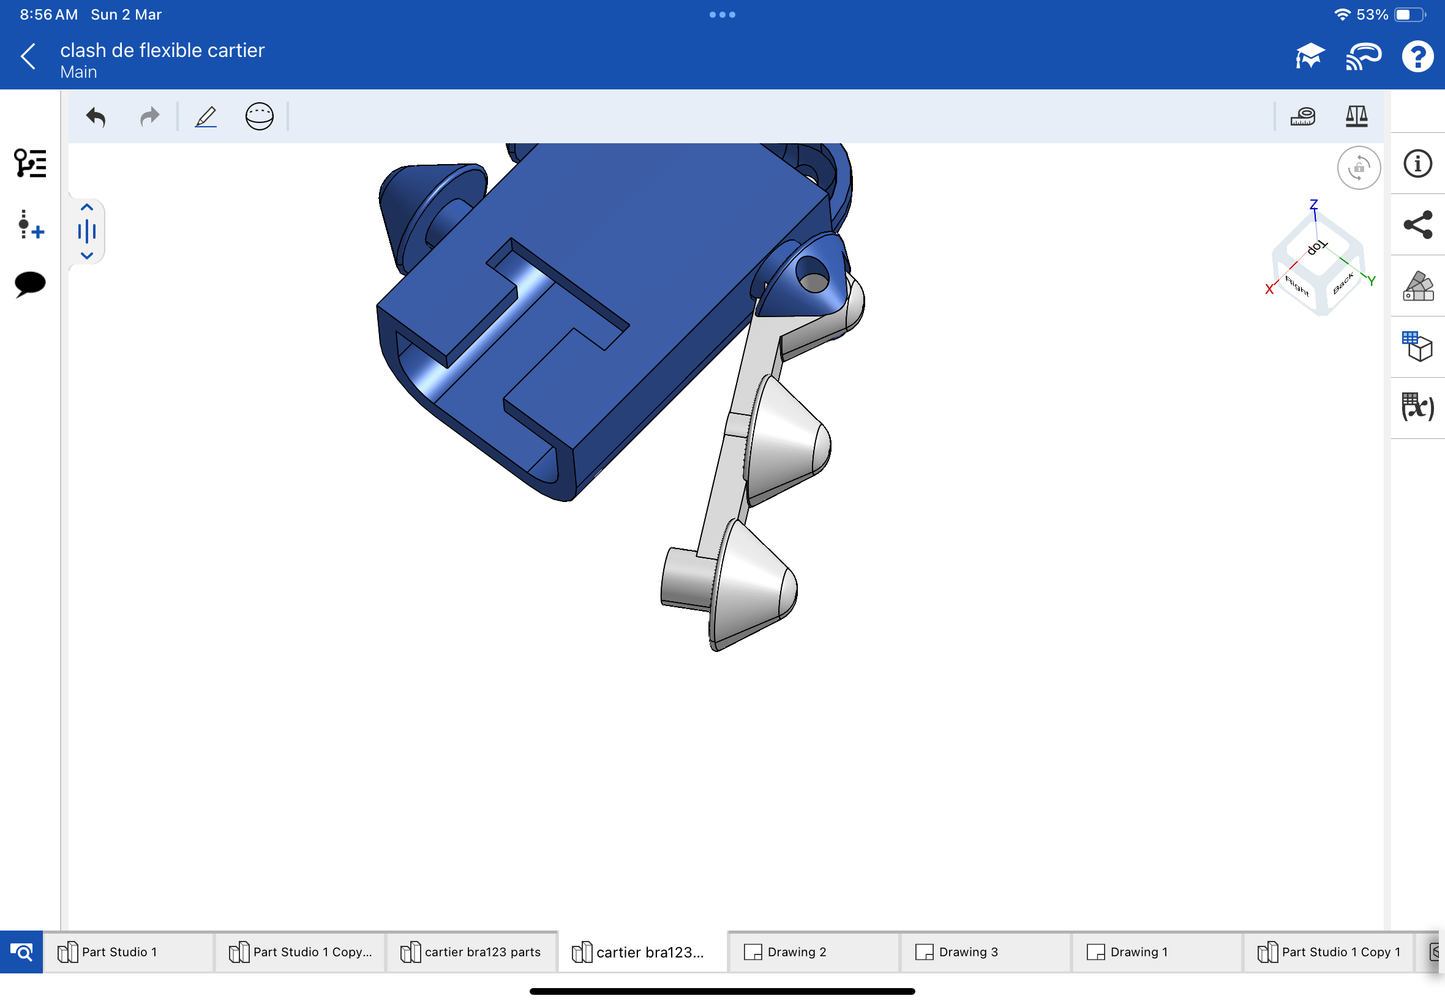Viewport: 1445px width, 1004px height.
Task: Open the Mass properties balance tool
Action: 1356,117
